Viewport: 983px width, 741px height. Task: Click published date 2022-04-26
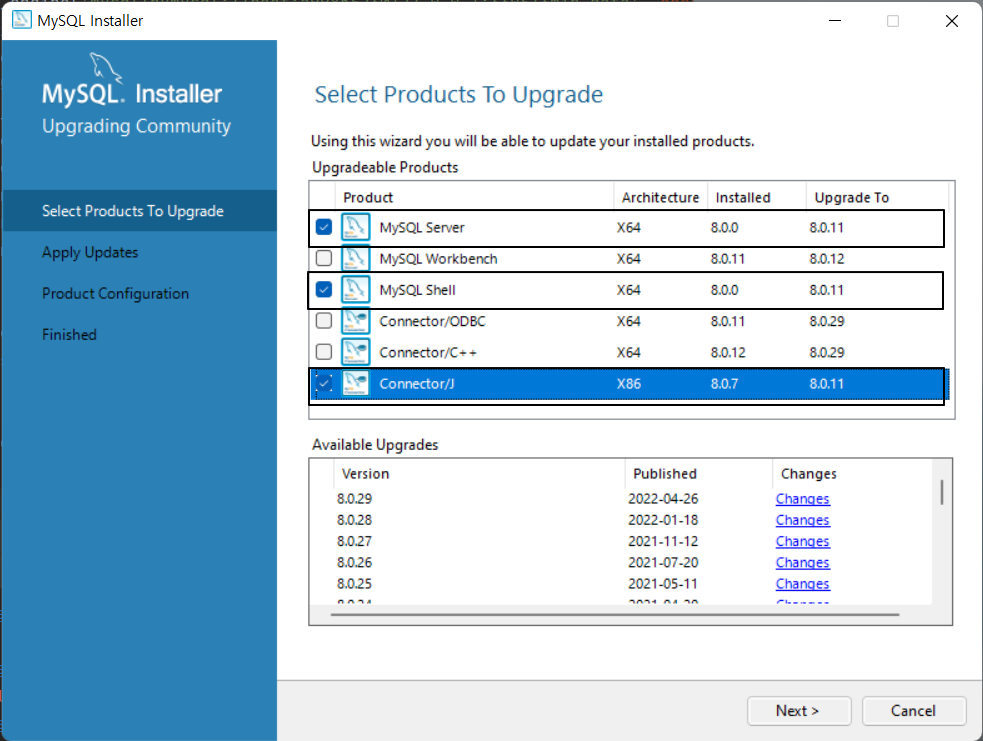(663, 499)
